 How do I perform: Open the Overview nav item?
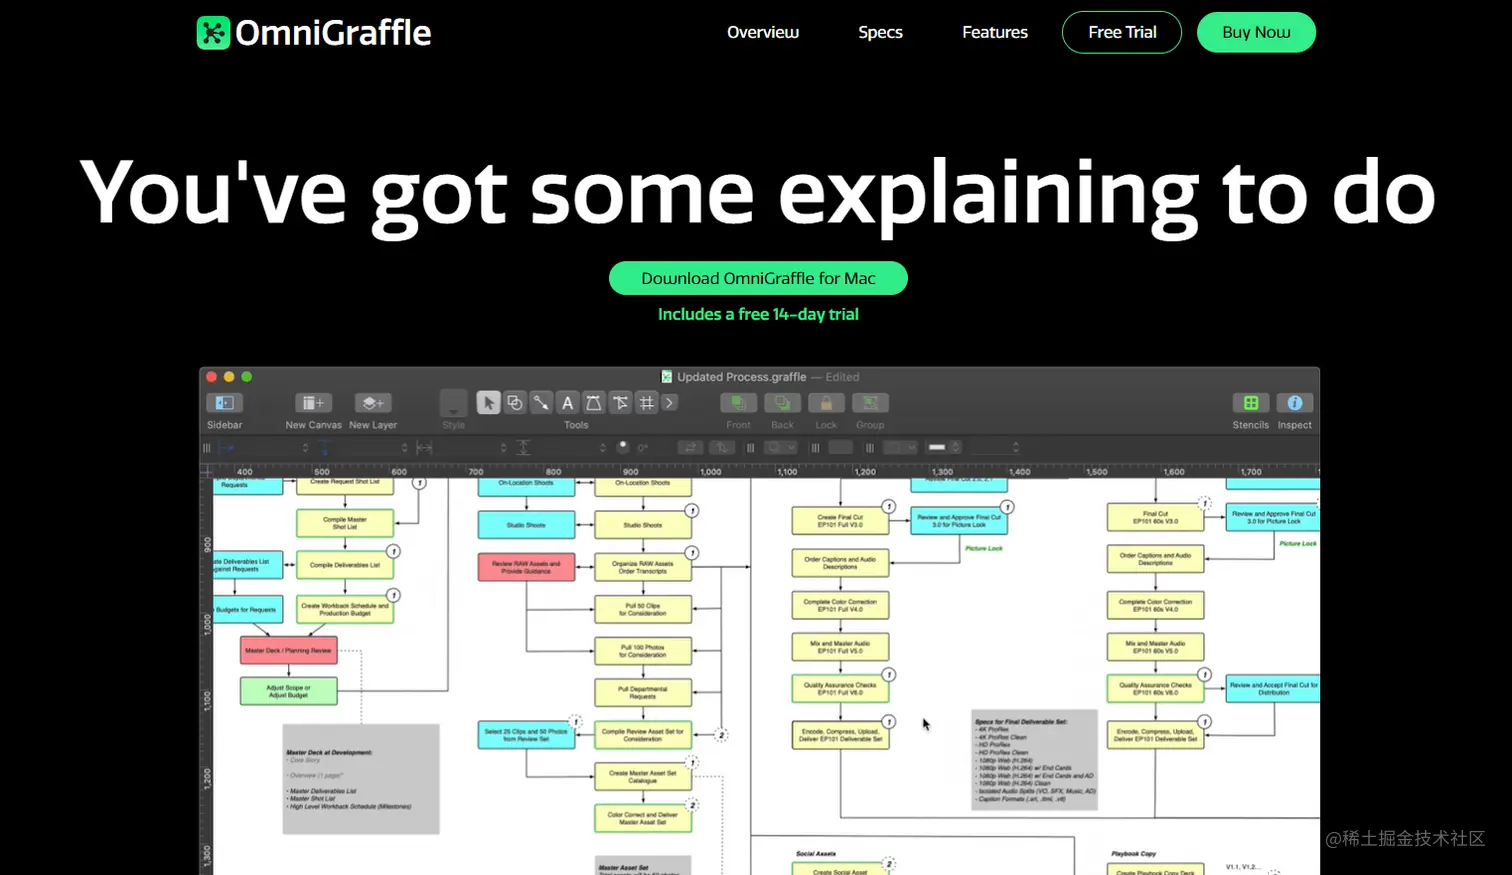tap(763, 32)
